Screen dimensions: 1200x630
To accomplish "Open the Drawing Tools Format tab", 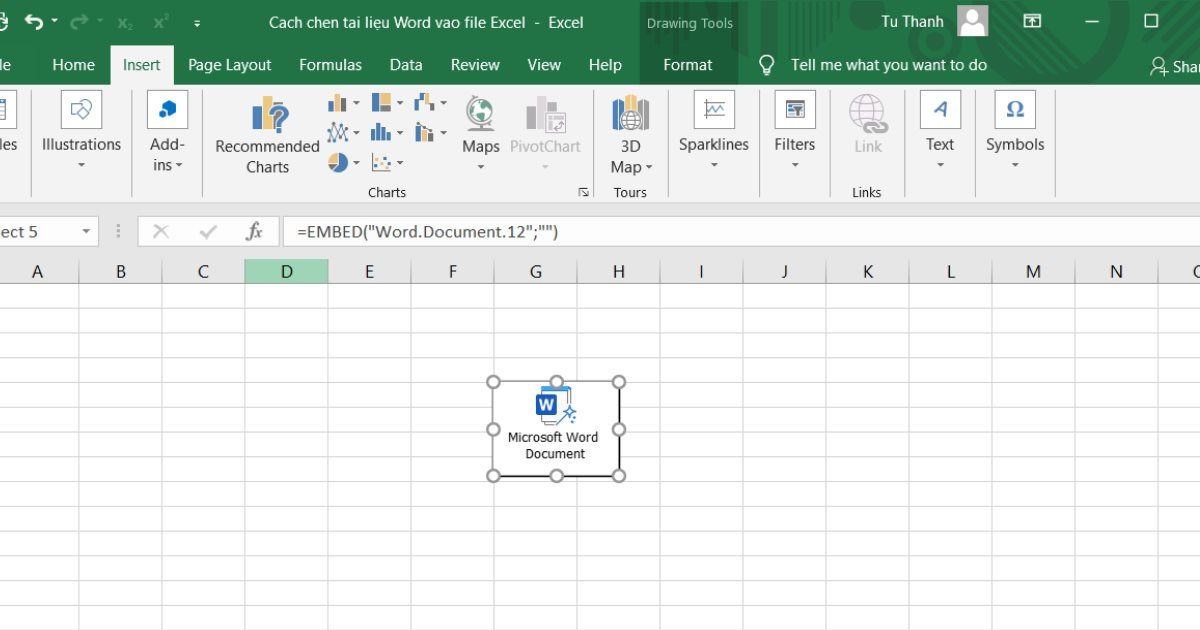I will (x=687, y=64).
